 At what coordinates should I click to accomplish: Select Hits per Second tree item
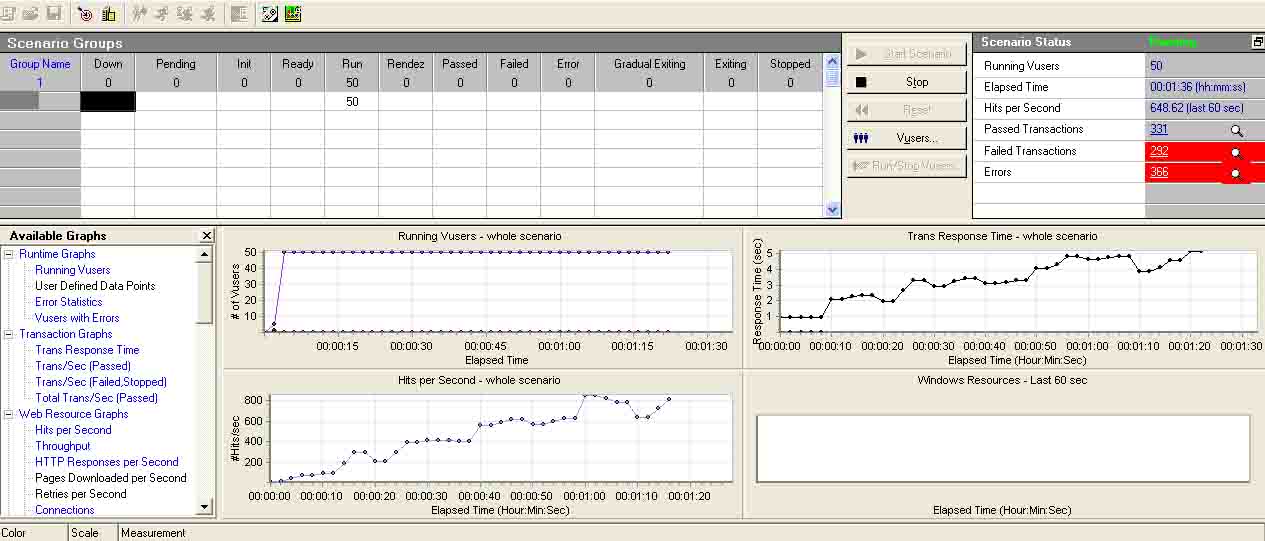pyautogui.click(x=73, y=430)
